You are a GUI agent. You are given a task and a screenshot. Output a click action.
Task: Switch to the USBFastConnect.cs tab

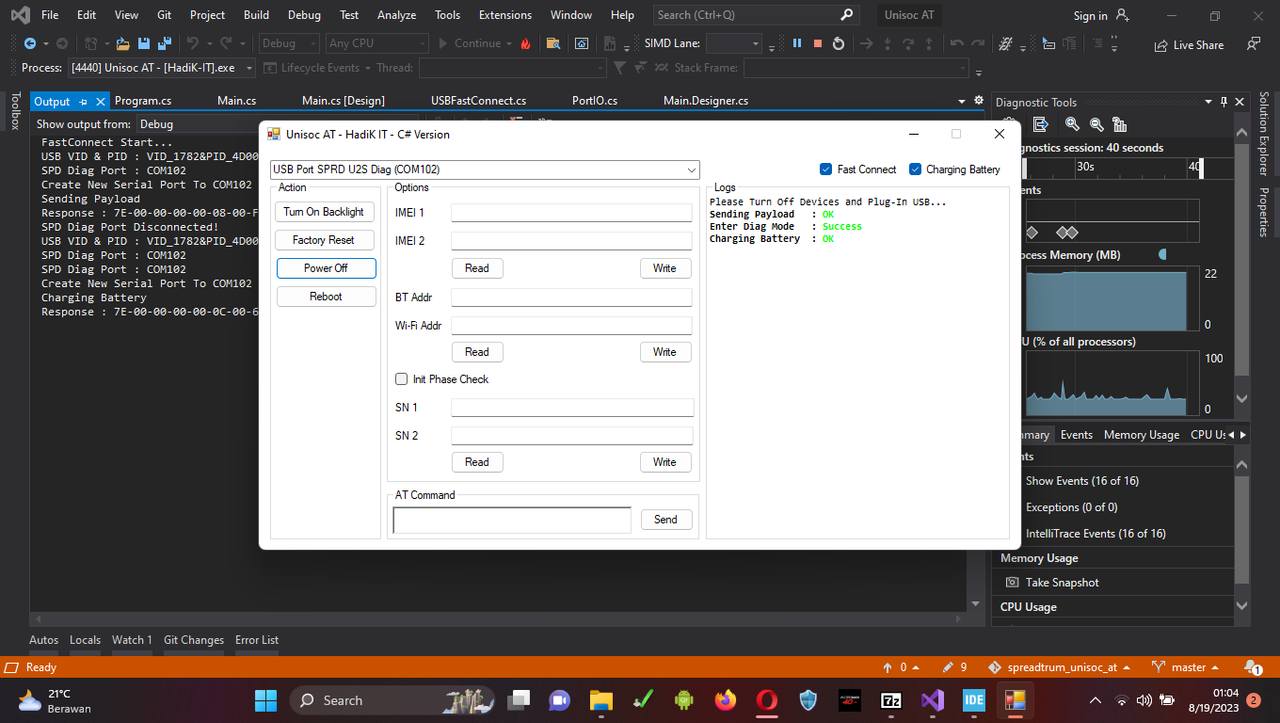478,101
